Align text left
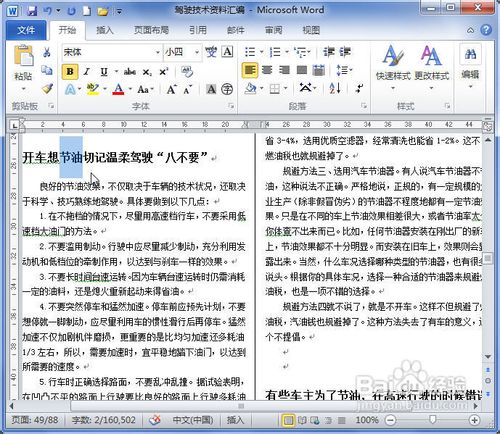Viewport: 500px width, 434px height. pyautogui.click(x=250, y=70)
